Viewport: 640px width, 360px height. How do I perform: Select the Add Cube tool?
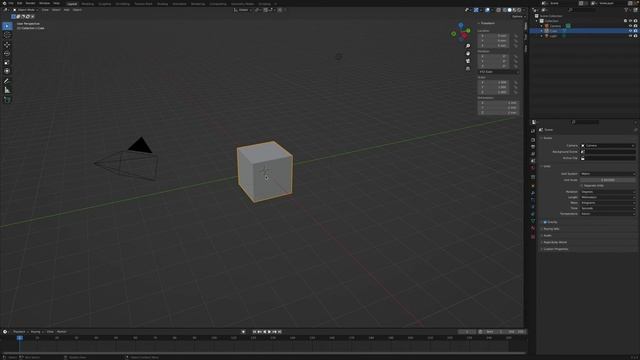tap(7, 100)
